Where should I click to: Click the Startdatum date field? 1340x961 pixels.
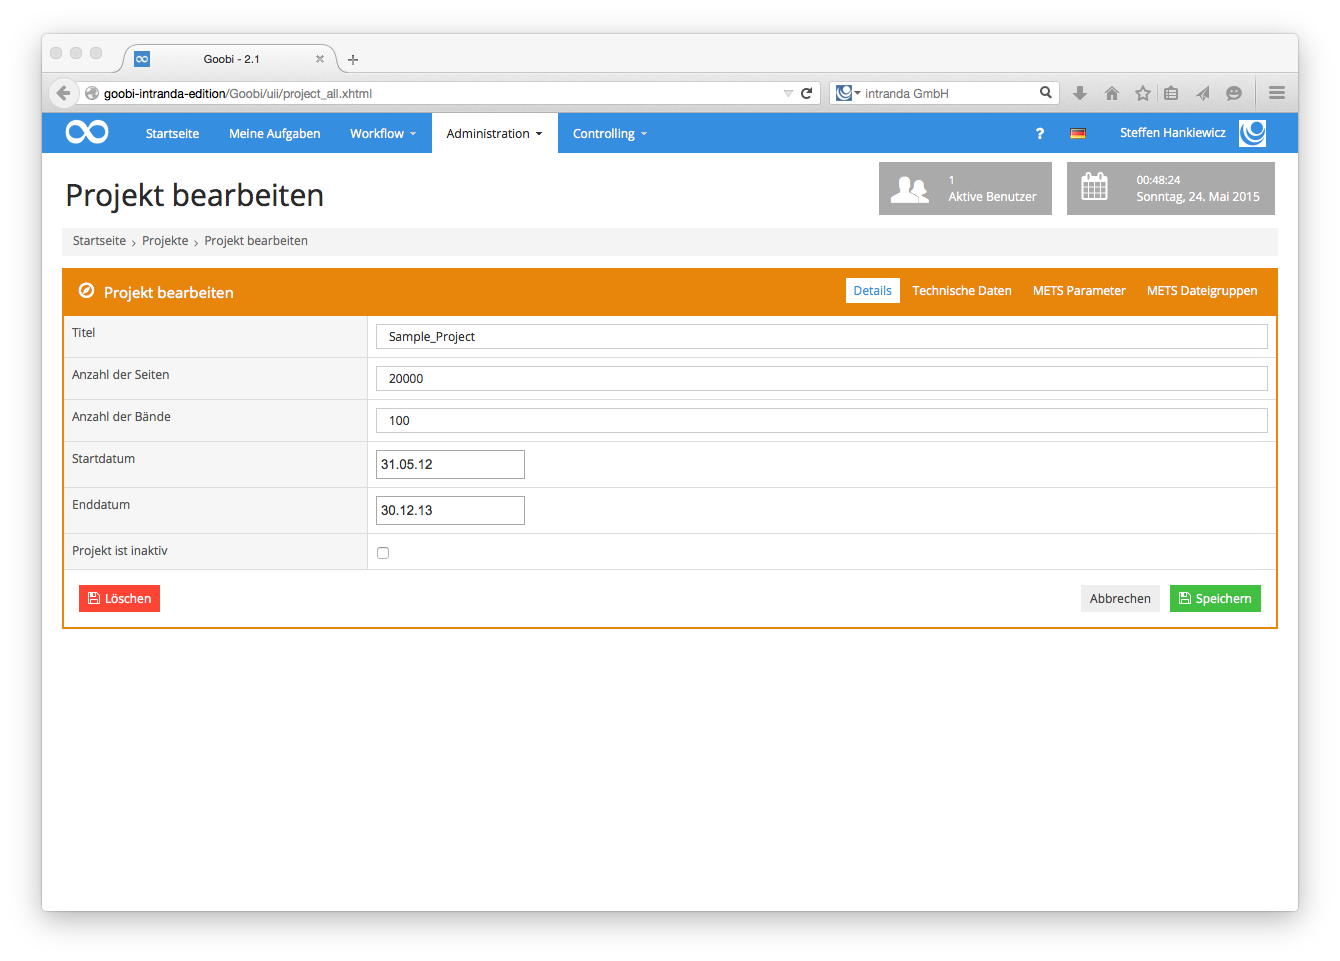[x=450, y=464]
